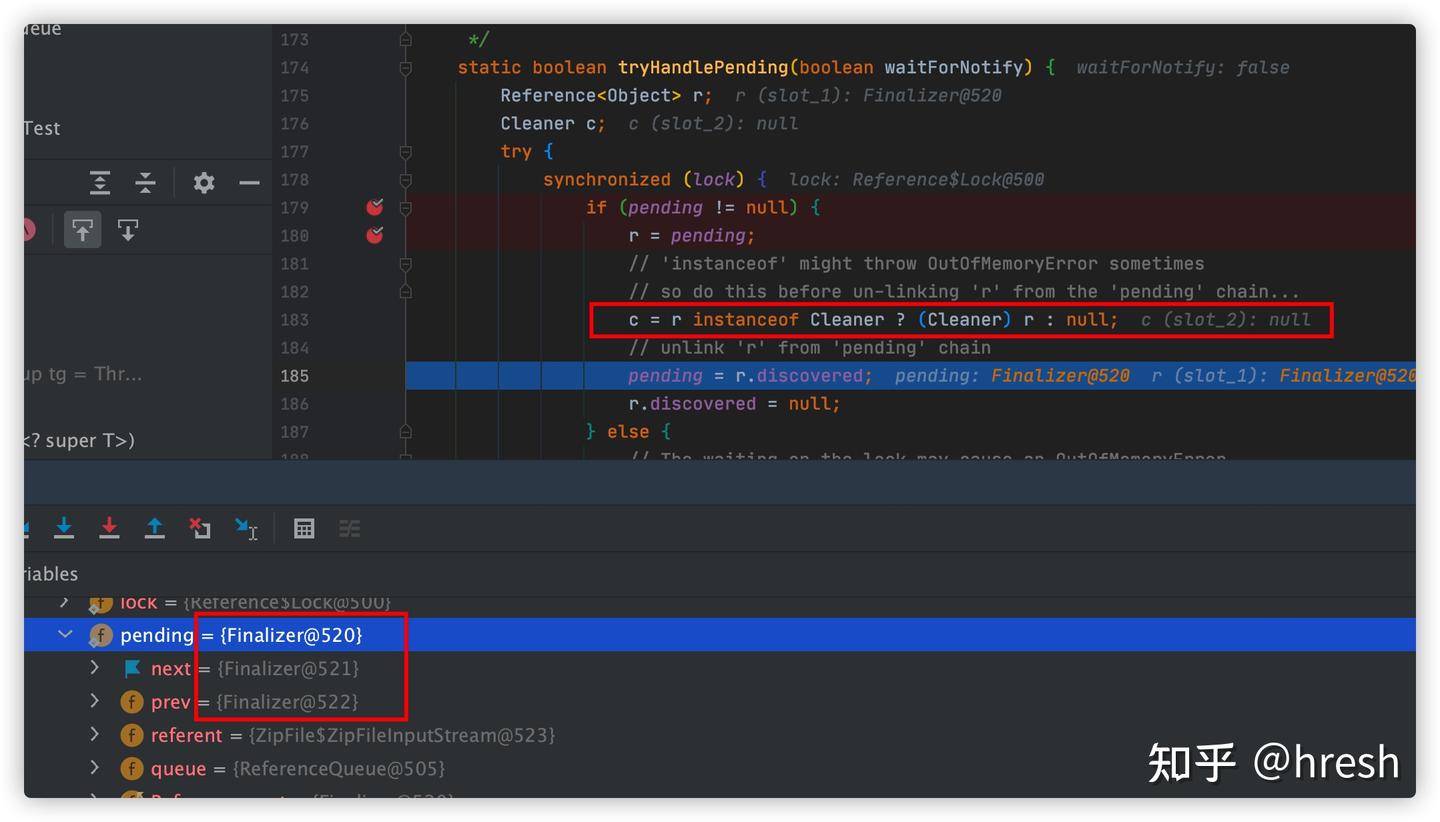Toggle the breakpoint on line 180
The width and height of the screenshot is (1440, 822).
coord(375,235)
